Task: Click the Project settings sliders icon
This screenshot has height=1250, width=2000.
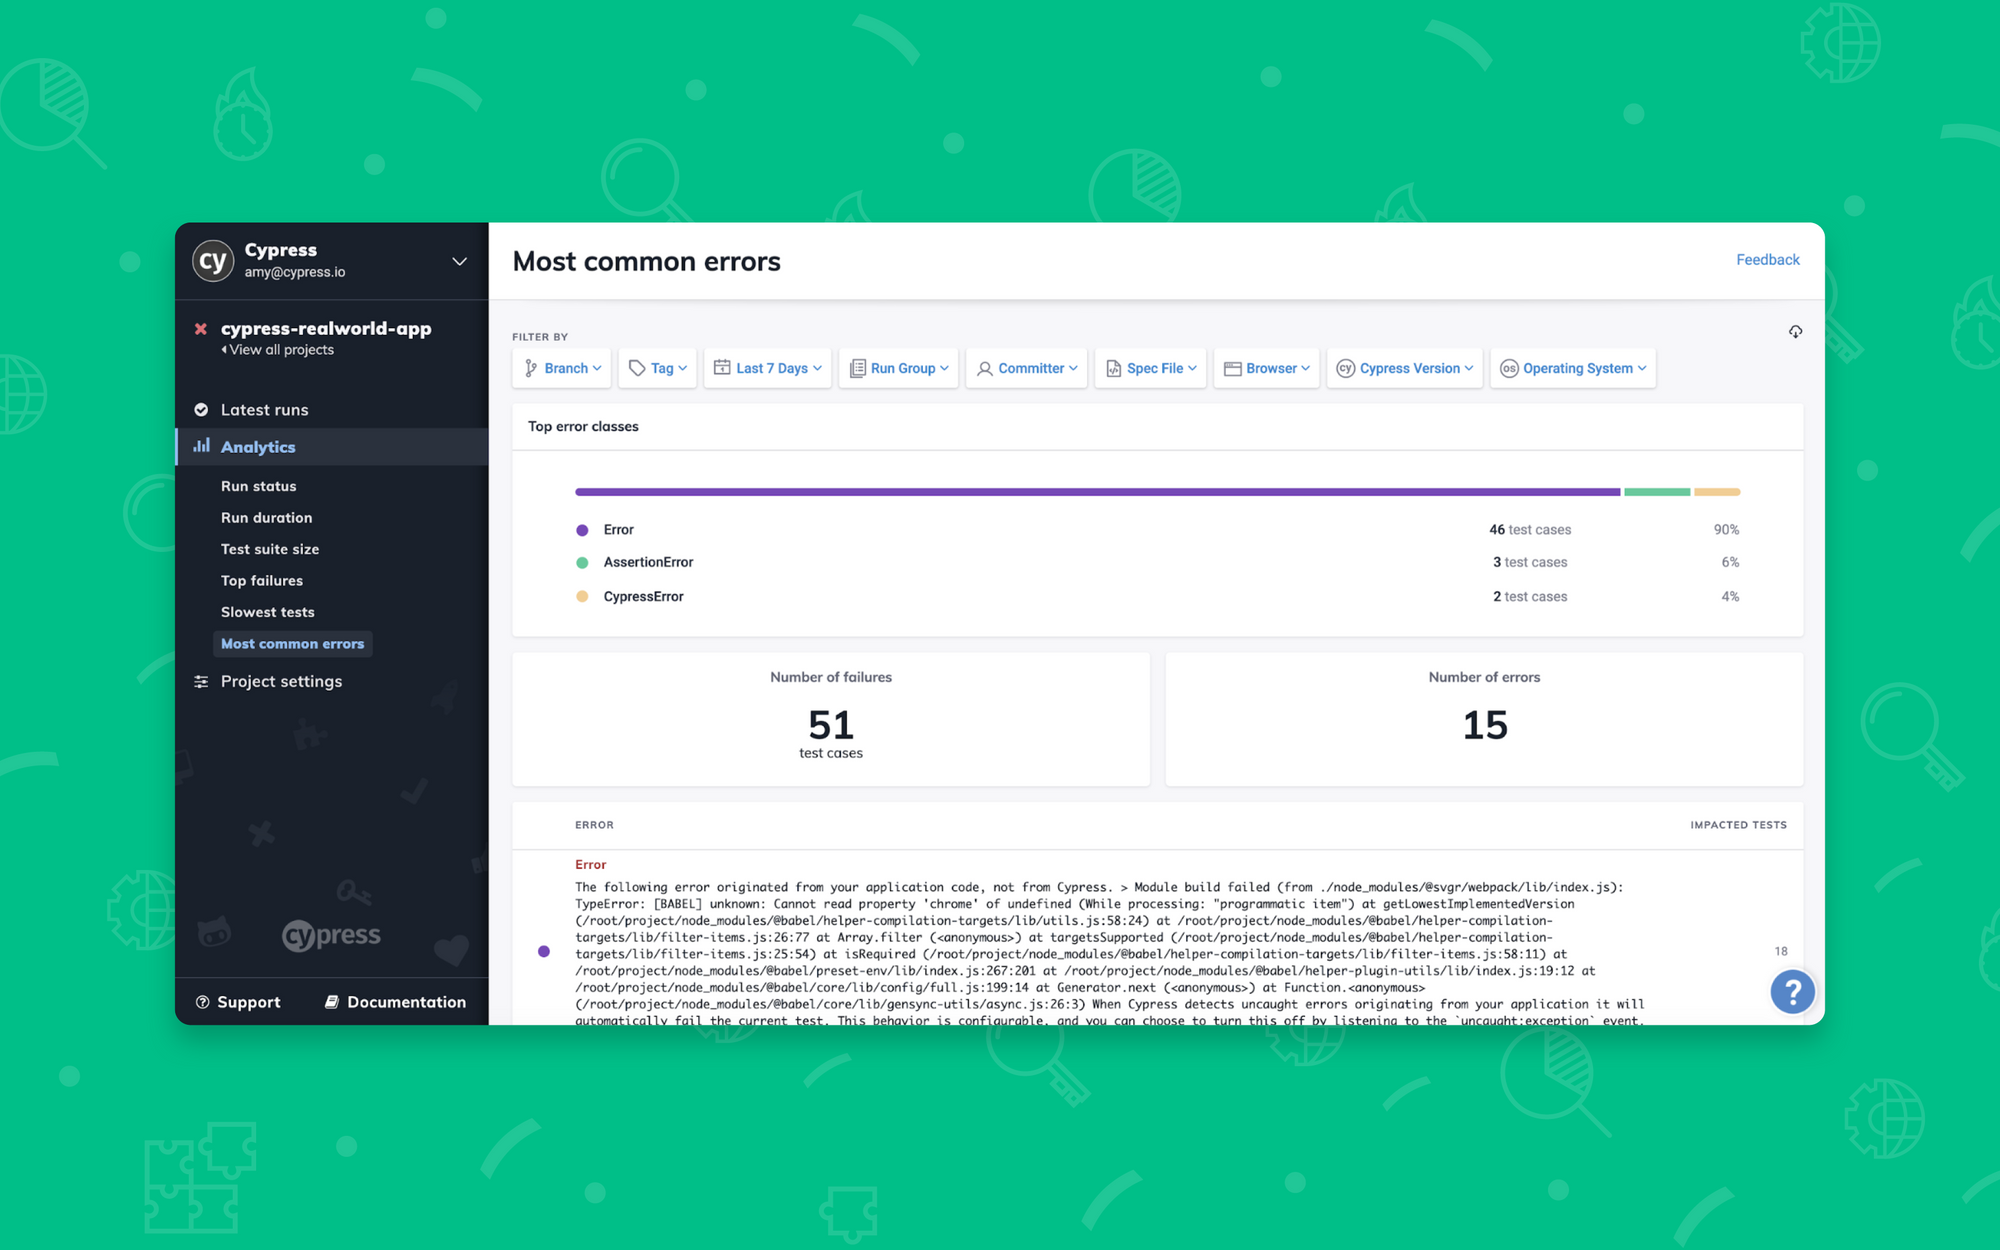Action: click(x=201, y=682)
